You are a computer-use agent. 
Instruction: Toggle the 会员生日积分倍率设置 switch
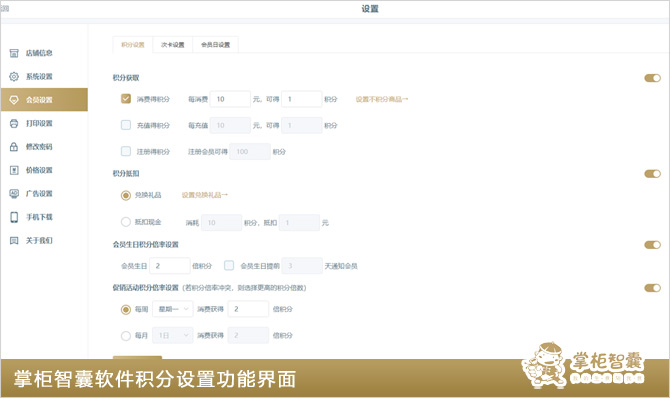[652, 245]
